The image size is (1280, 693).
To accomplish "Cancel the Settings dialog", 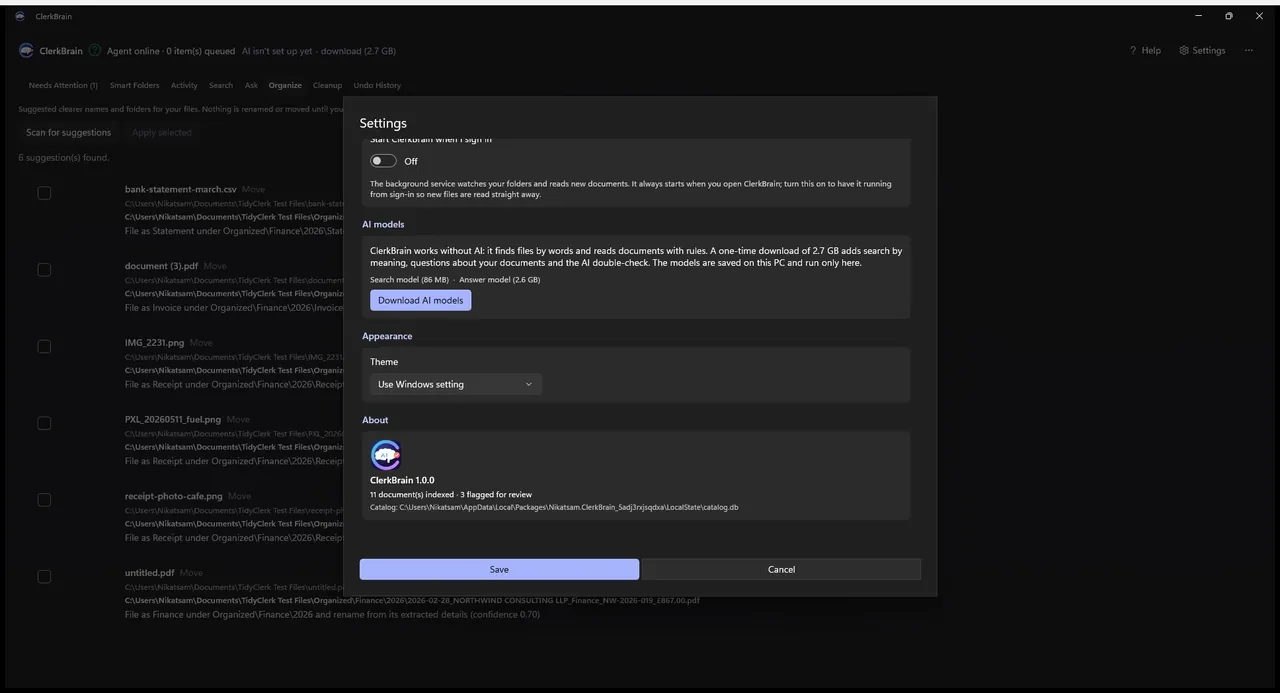I will pos(781,569).
